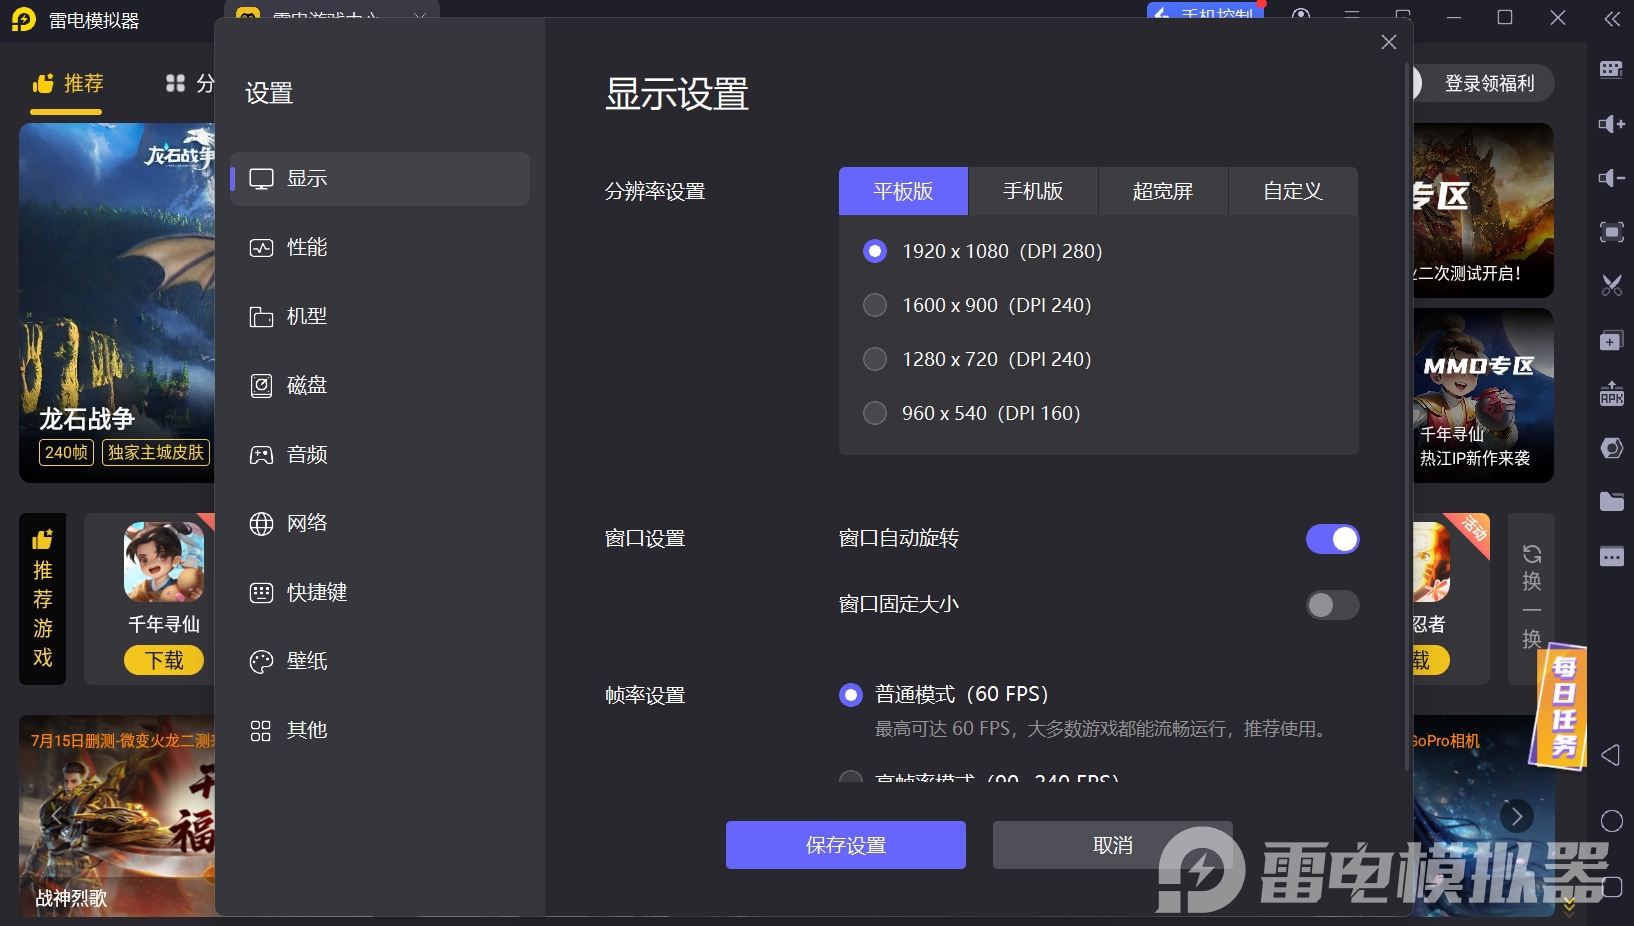Open the 战神烈歌 banner

click(117, 816)
